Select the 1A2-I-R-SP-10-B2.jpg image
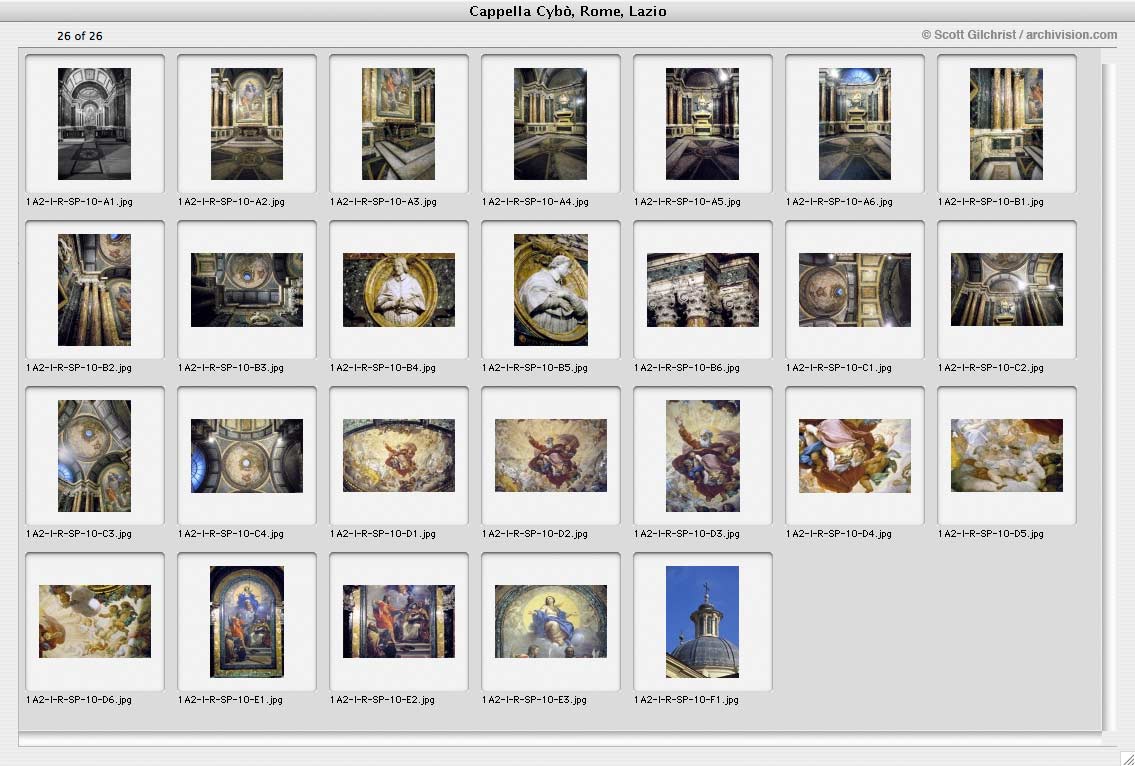1135x766 pixels. (94, 290)
